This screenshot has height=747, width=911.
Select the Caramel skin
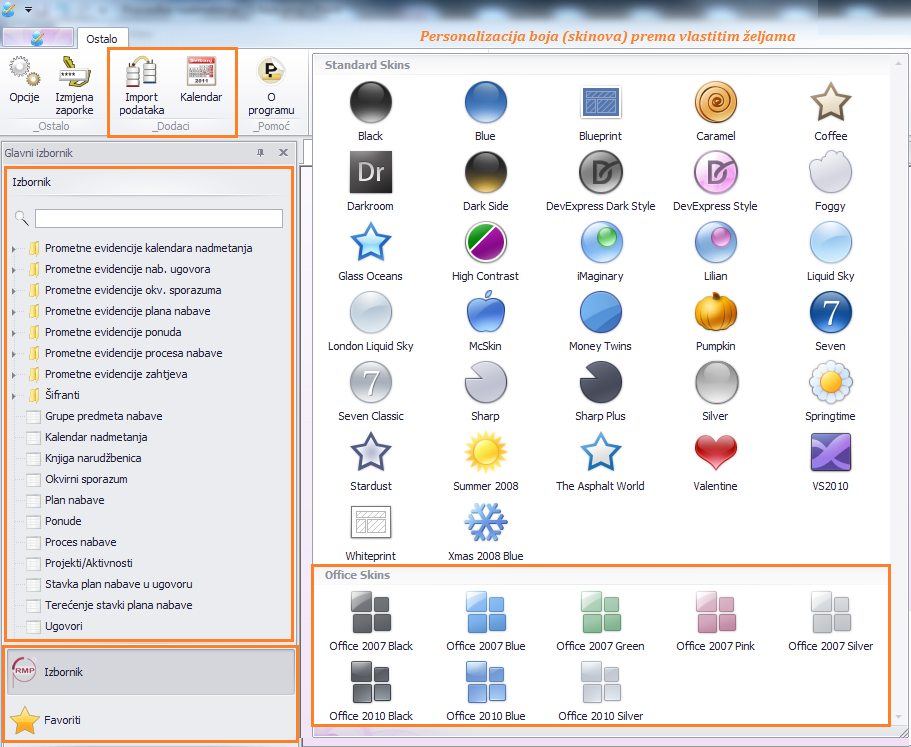[x=715, y=112]
